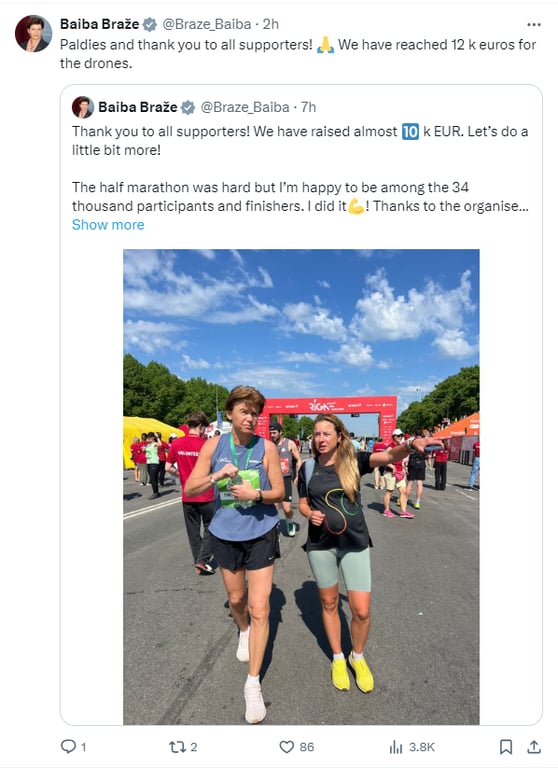Viewport: 558px width, 768px height.
Task: Click verified badge beside top Baiba Braže
Action: click(150, 24)
